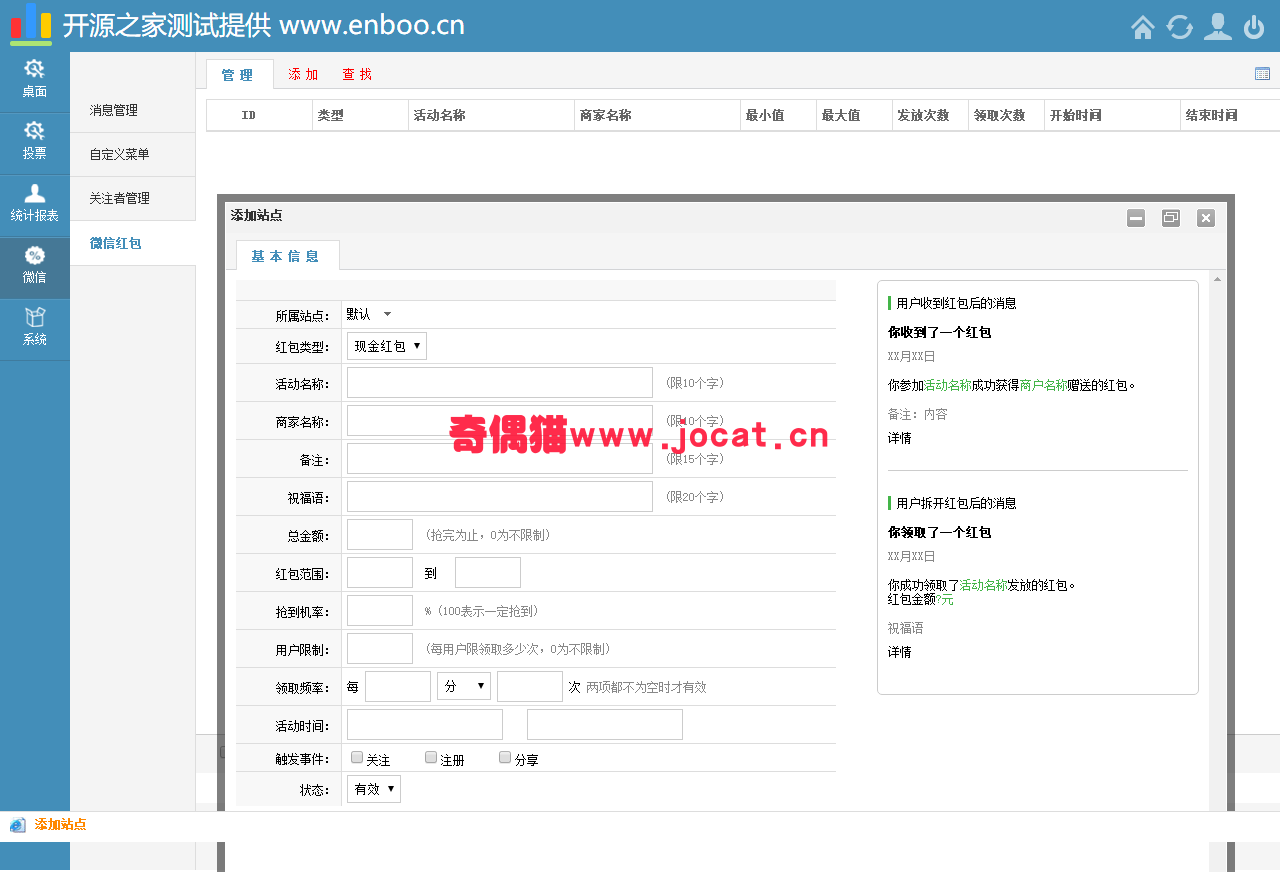Image resolution: width=1280 pixels, height=872 pixels.
Task: Open the 投票 sidebar item
Action: coord(35,140)
